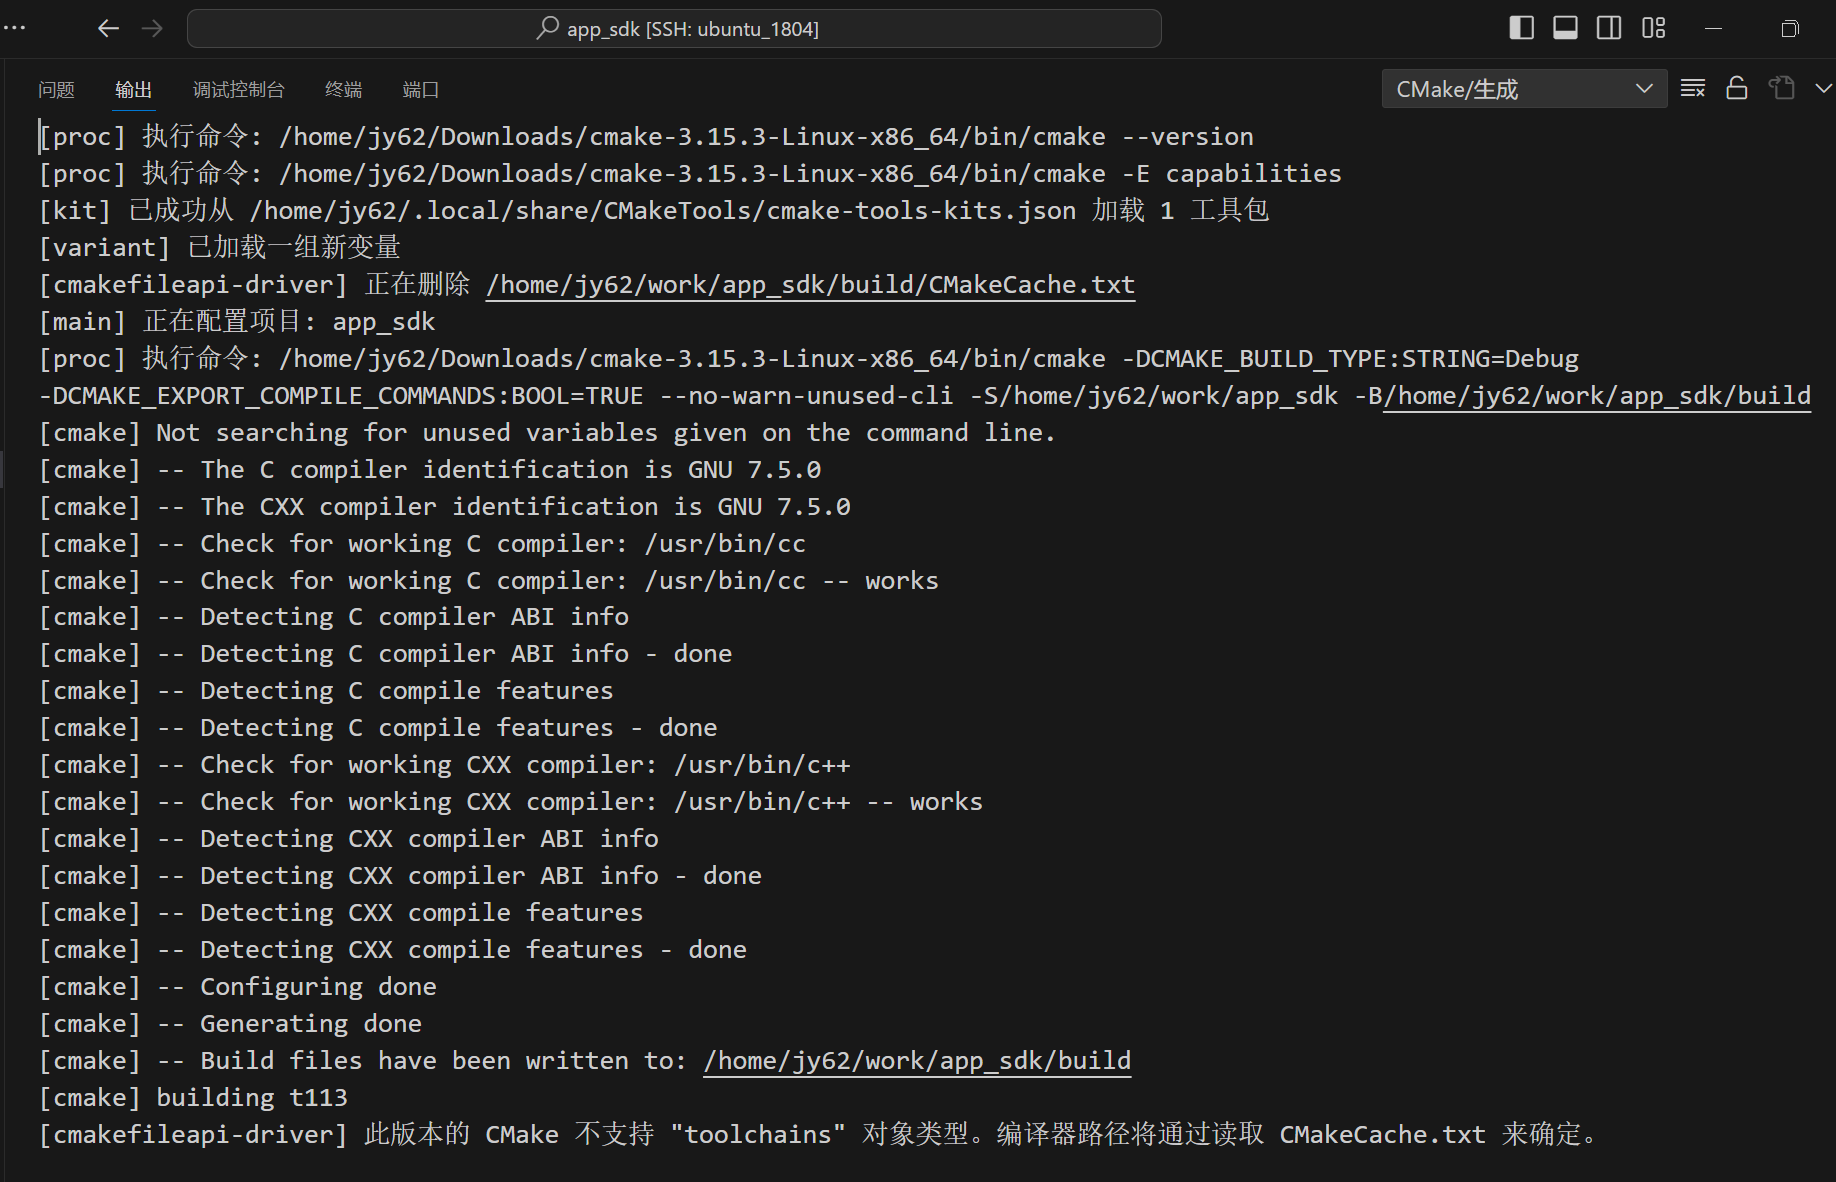The height and width of the screenshot is (1182, 1836).
Task: Click the app_sdk SSH search bar
Action: coord(675,28)
